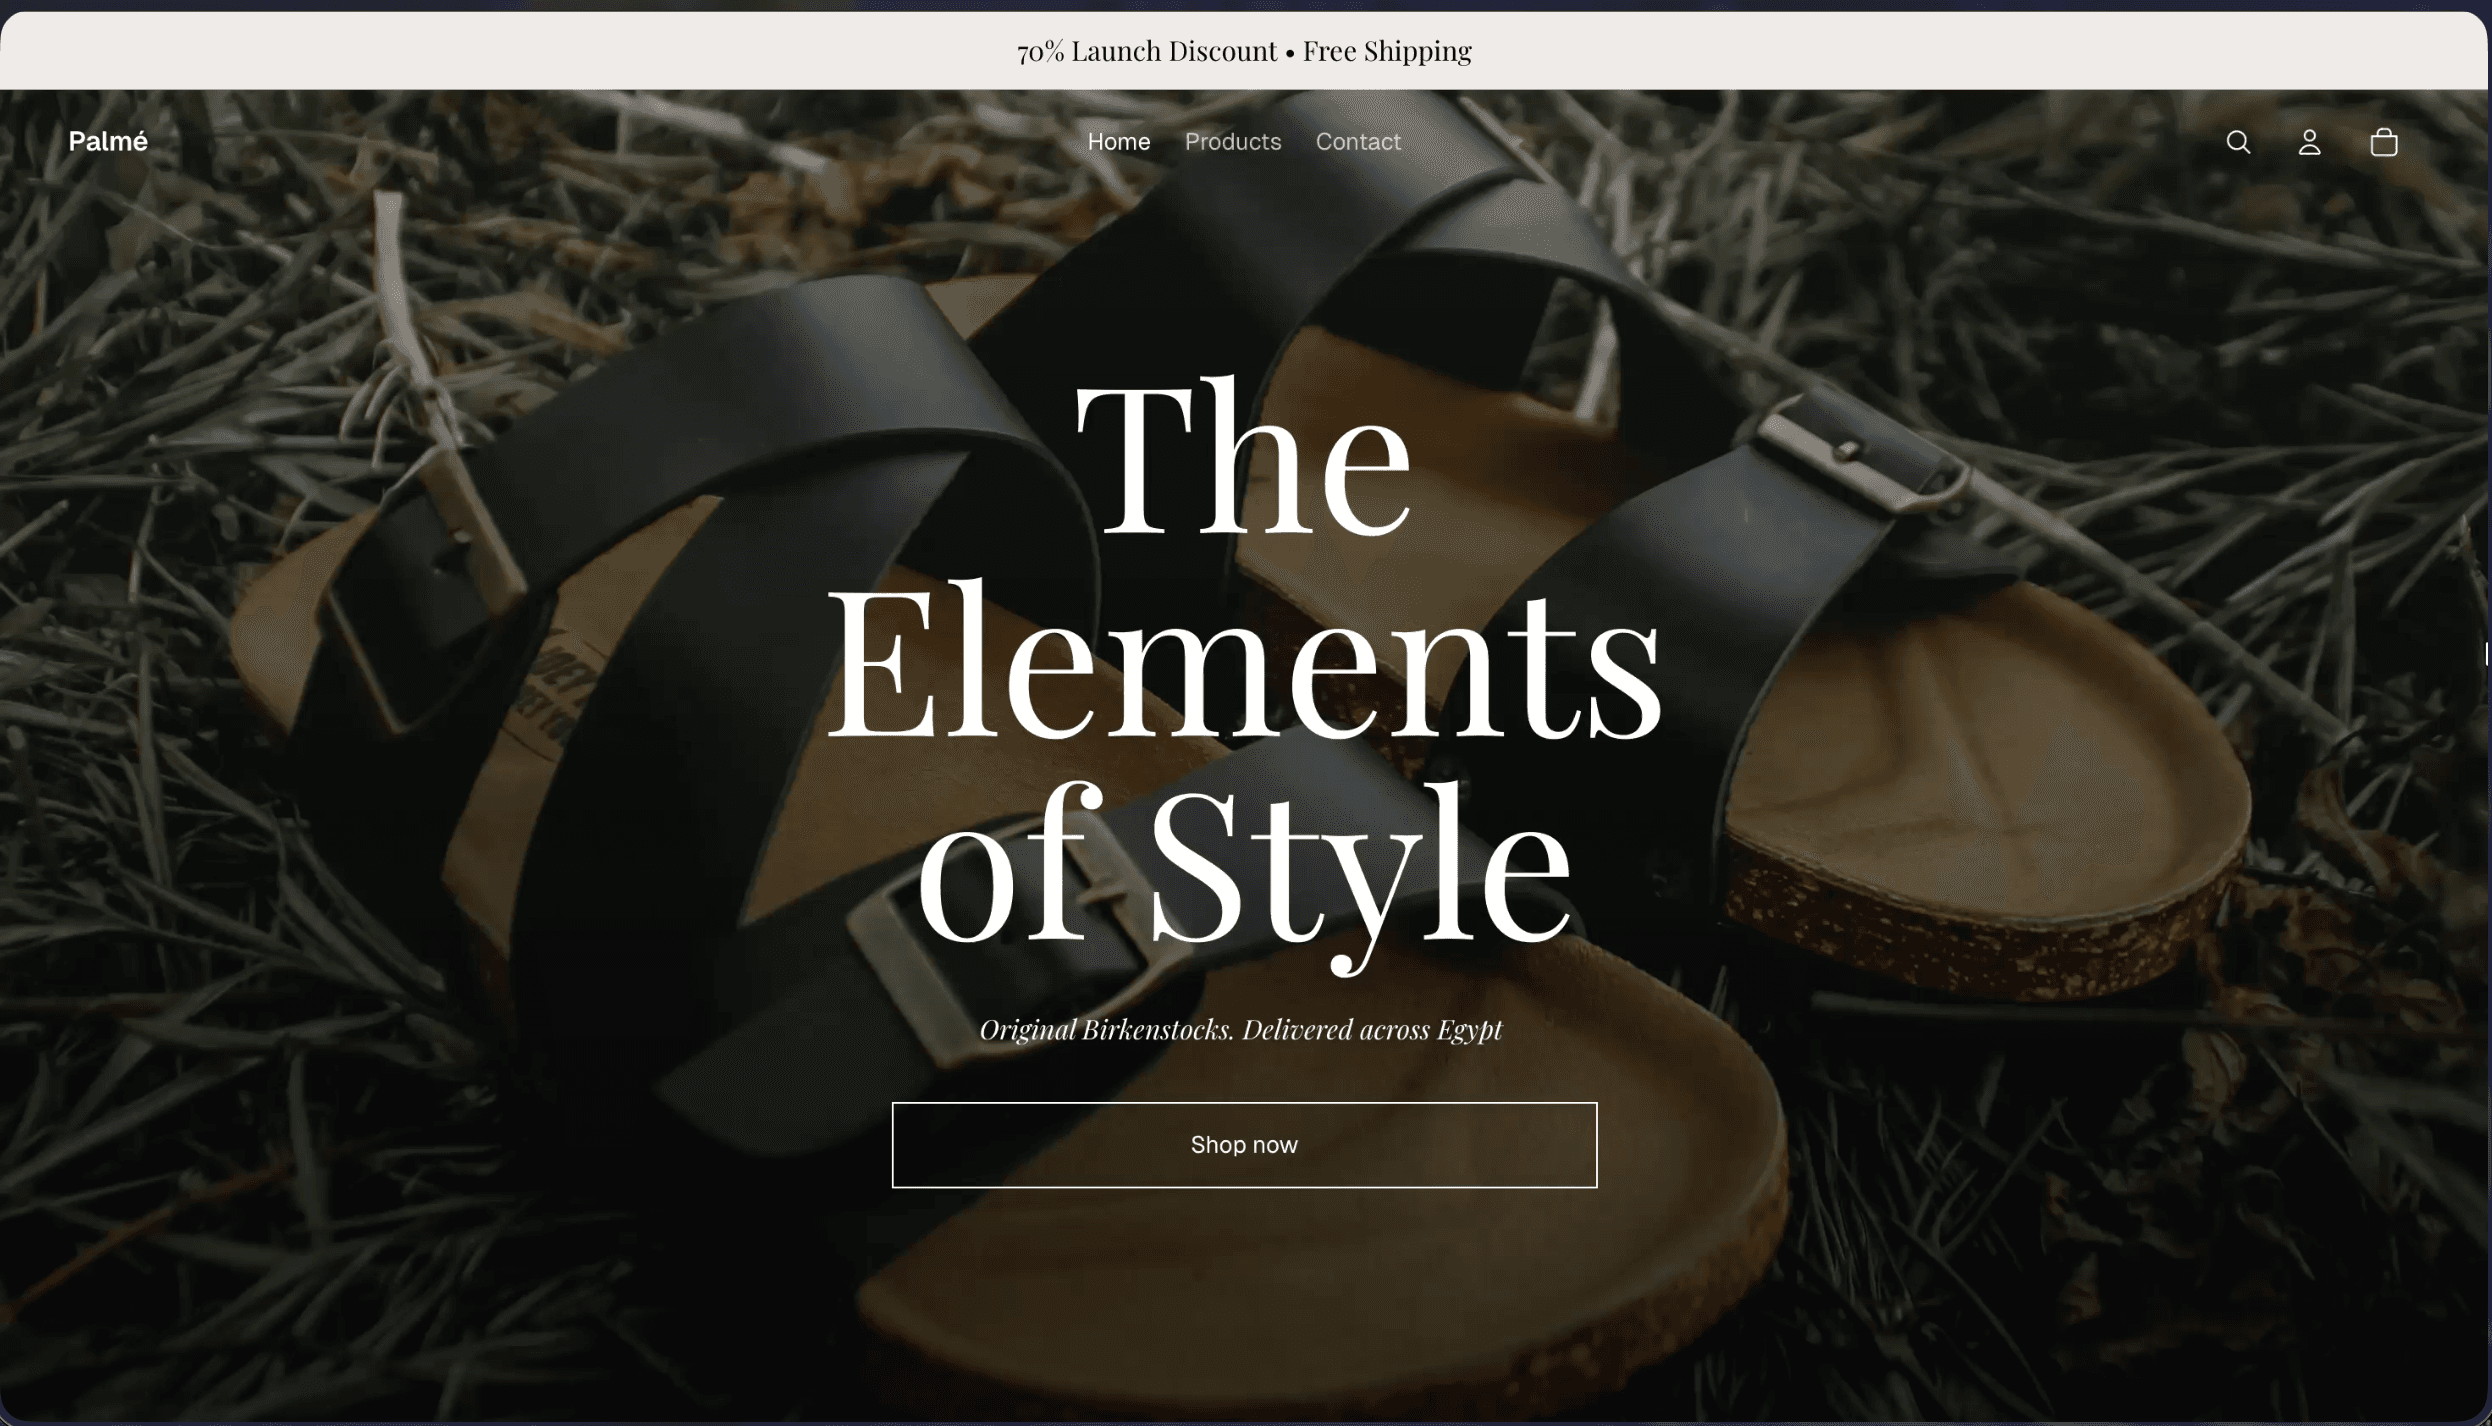2492x1426 pixels.
Task: Open the shopping bag cart icon
Action: tap(2384, 142)
